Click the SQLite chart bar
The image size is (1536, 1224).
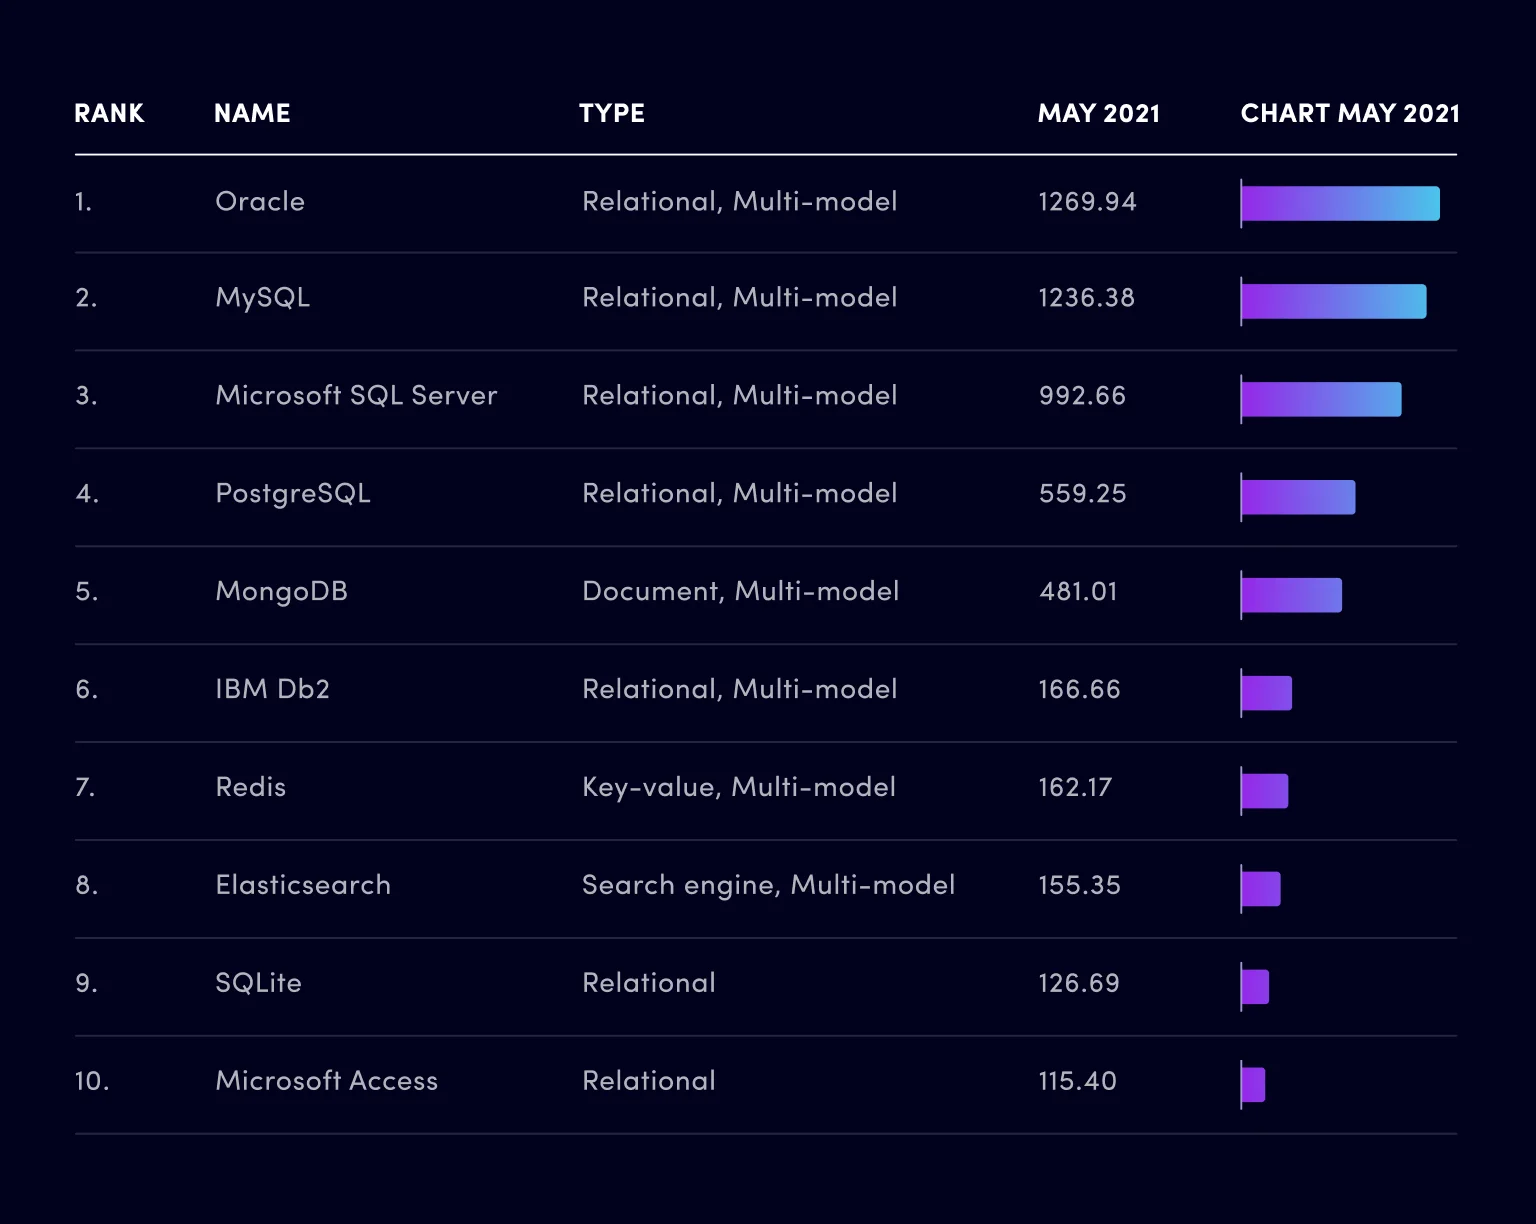pyautogui.click(x=1255, y=987)
